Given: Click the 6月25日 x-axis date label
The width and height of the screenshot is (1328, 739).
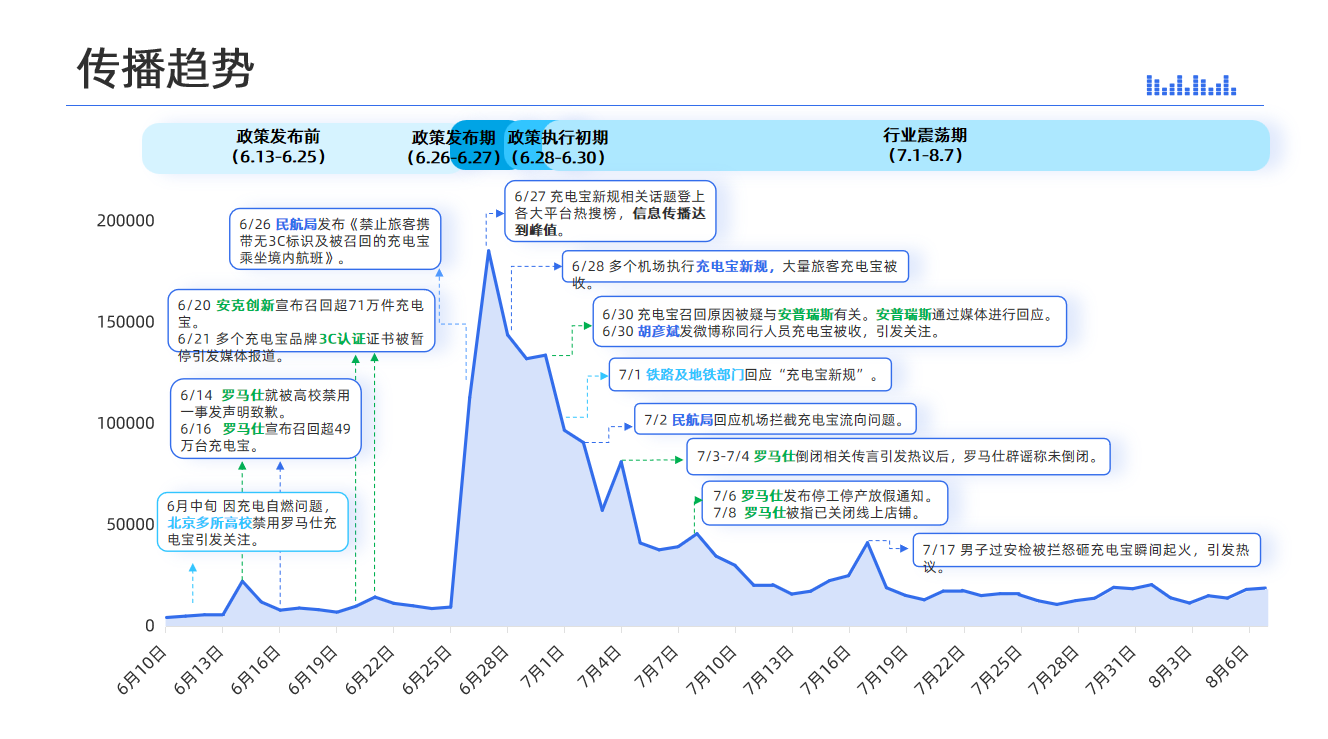Looking at the screenshot, I should (426, 670).
